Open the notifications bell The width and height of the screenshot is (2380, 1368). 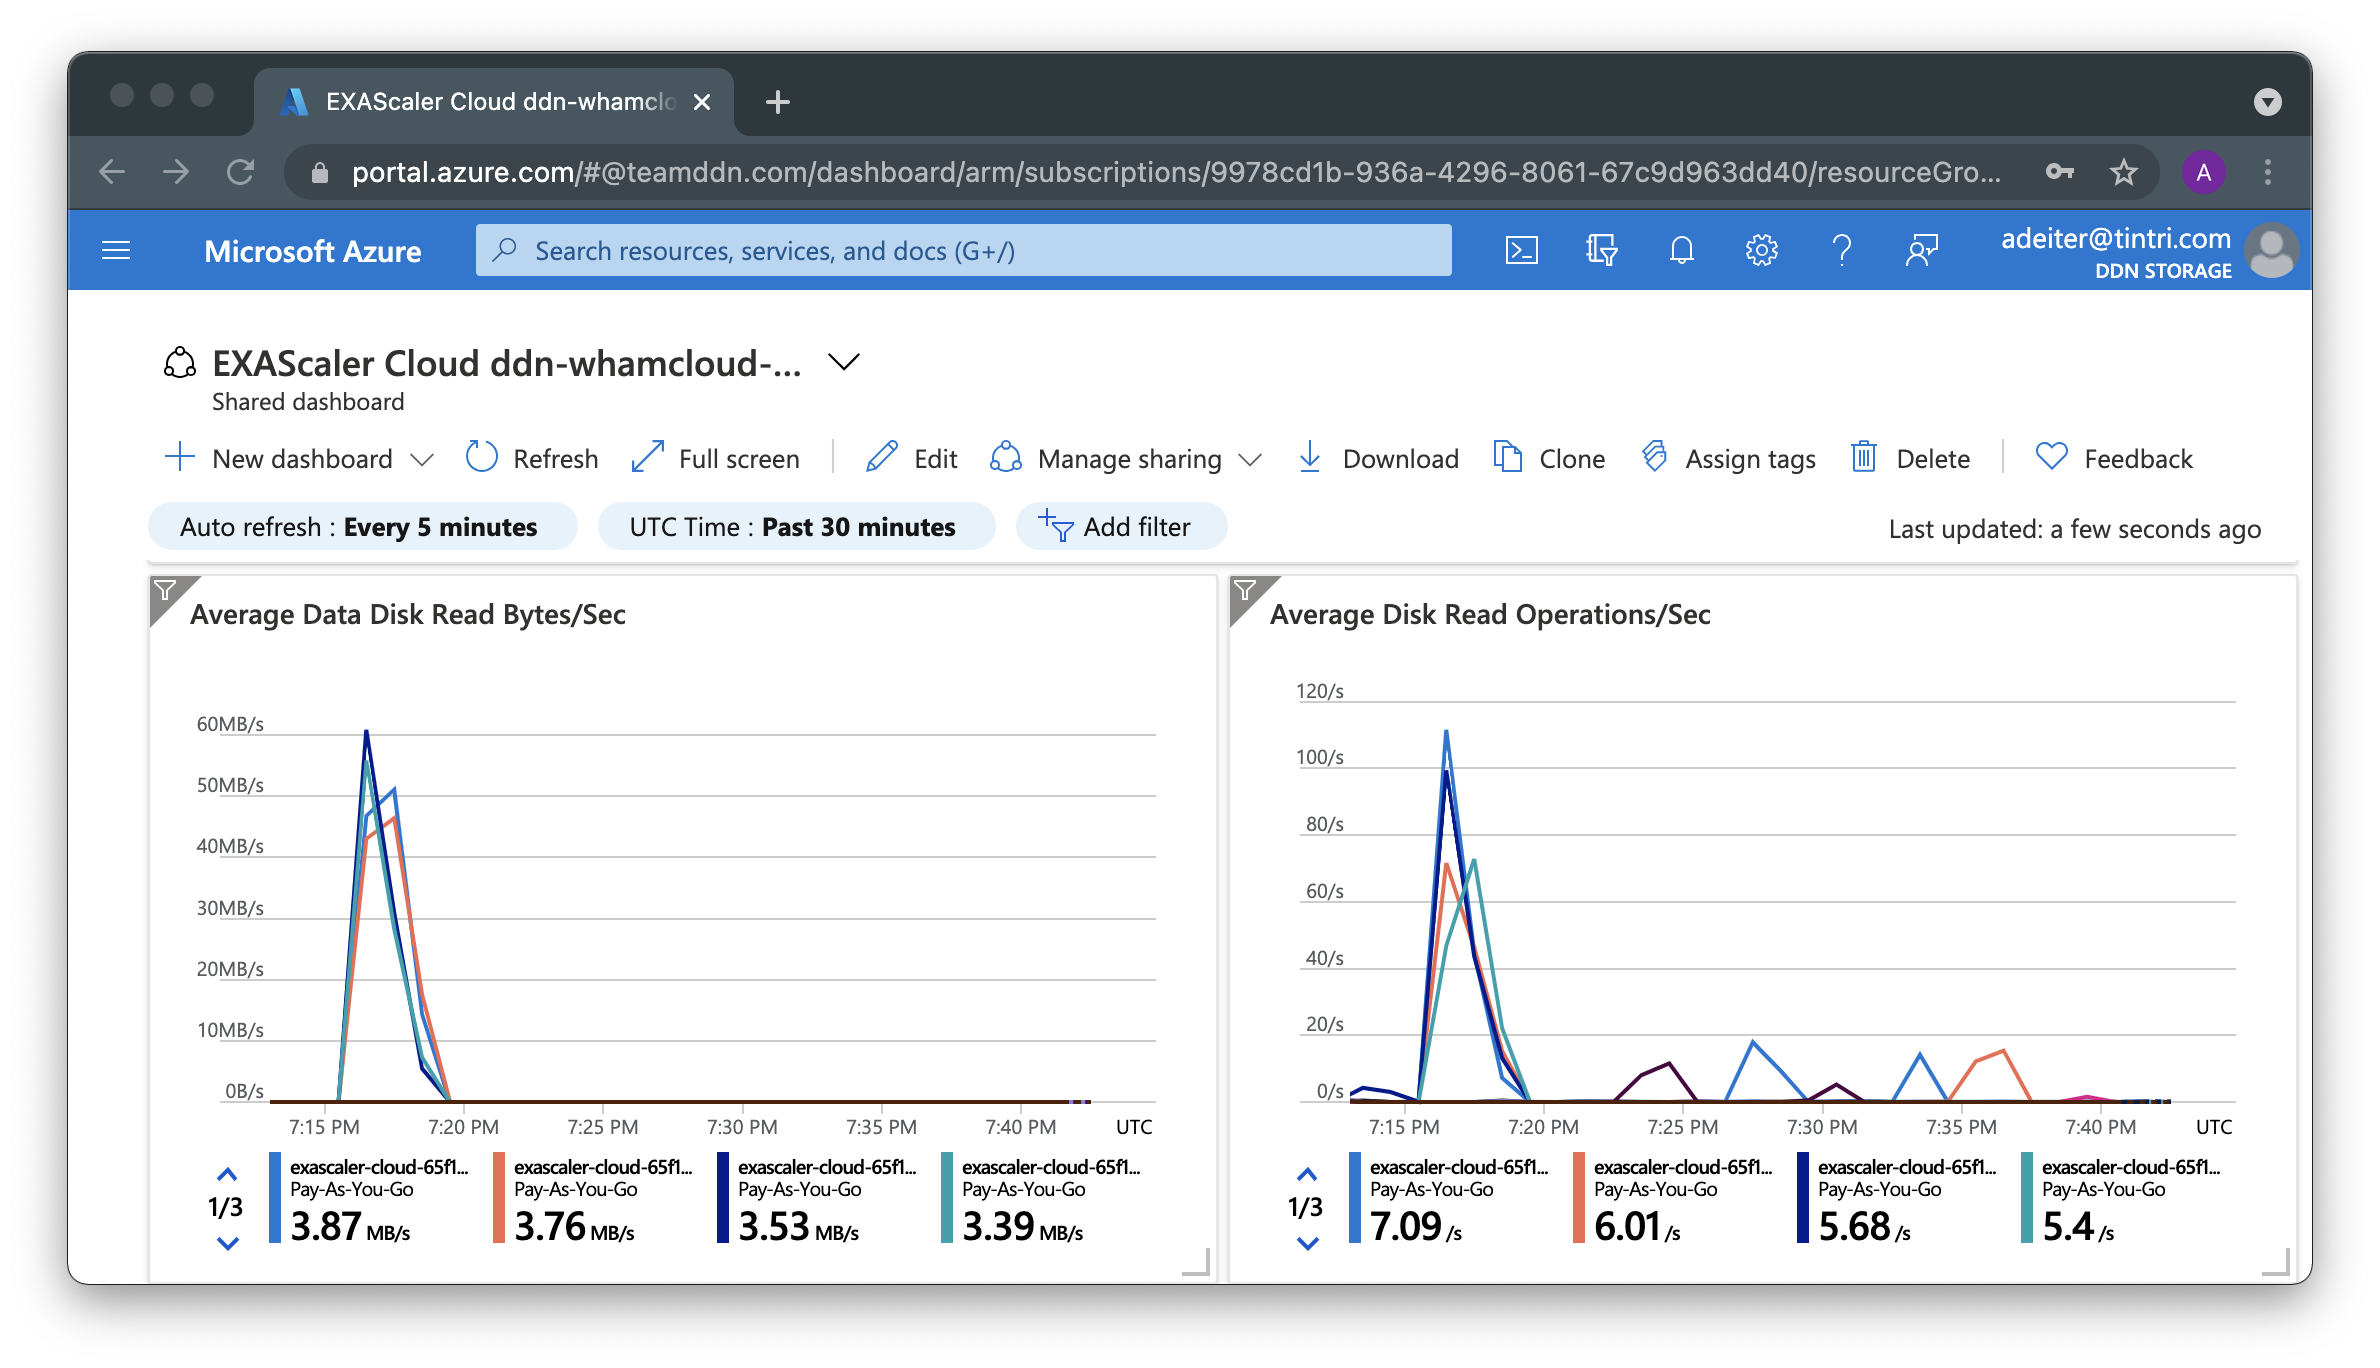click(x=1681, y=250)
